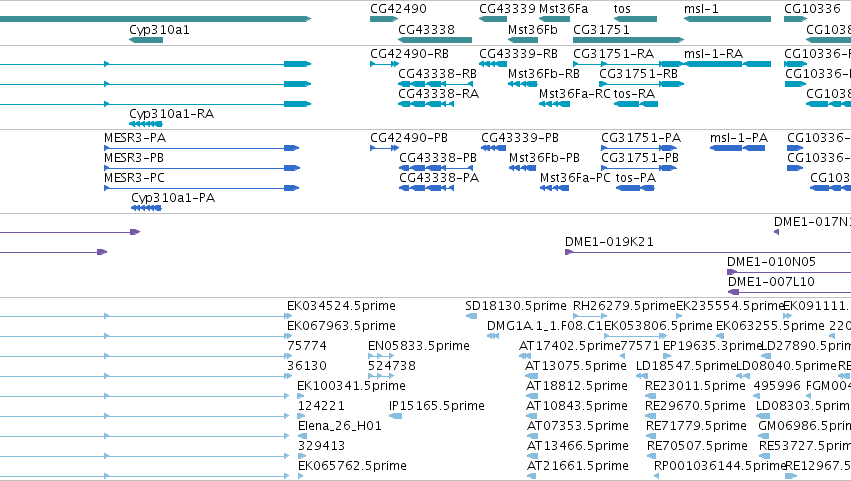Click the AT17402.5prime EST label
851x481 pixels.
pyautogui.click(x=569, y=346)
